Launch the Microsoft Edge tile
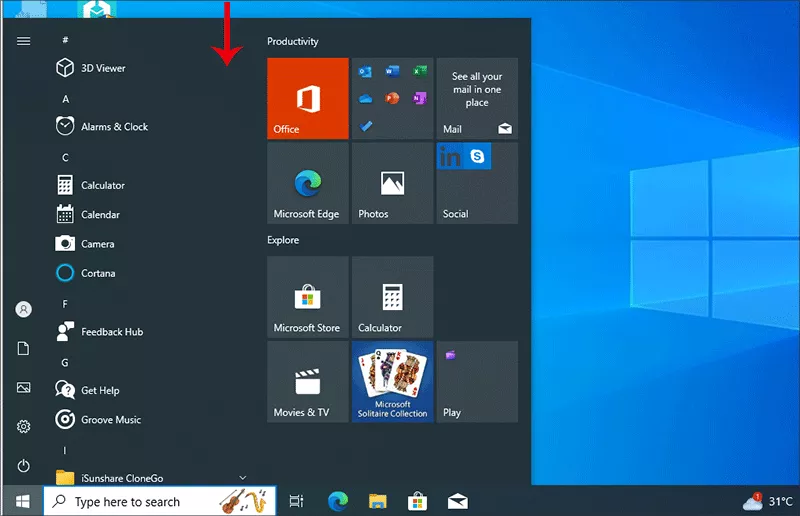 click(x=308, y=183)
